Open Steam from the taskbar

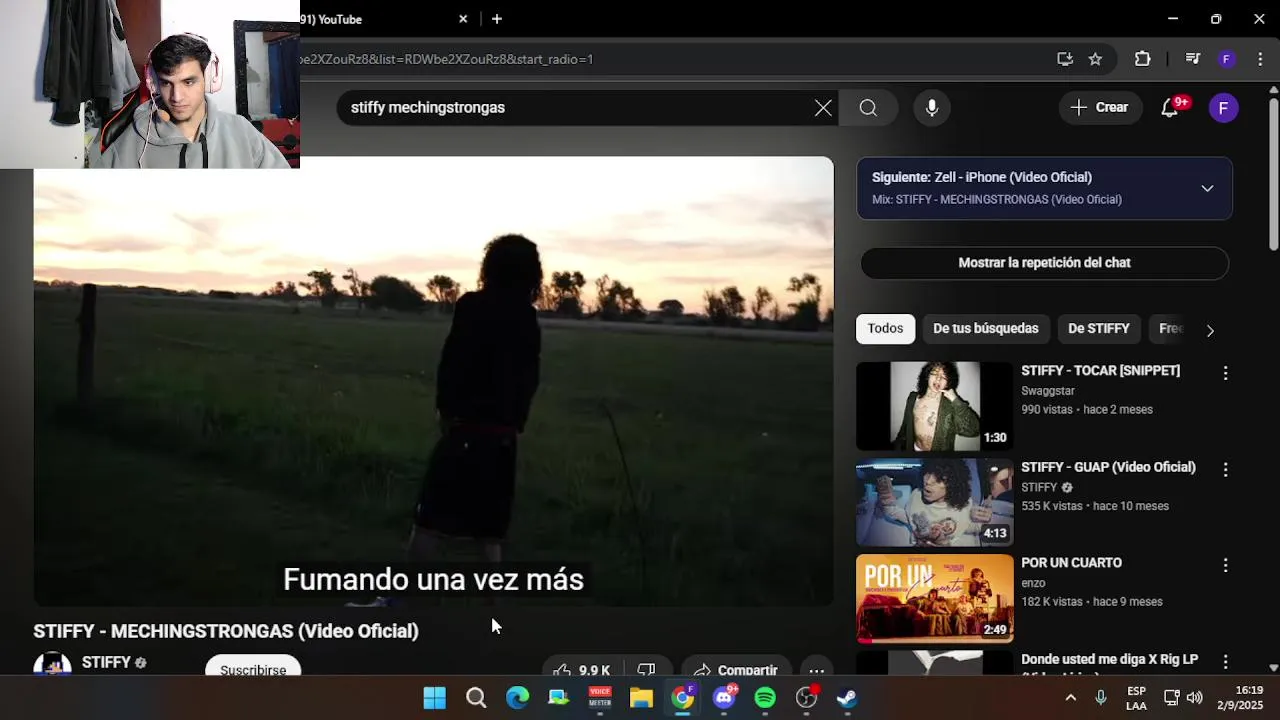847,698
